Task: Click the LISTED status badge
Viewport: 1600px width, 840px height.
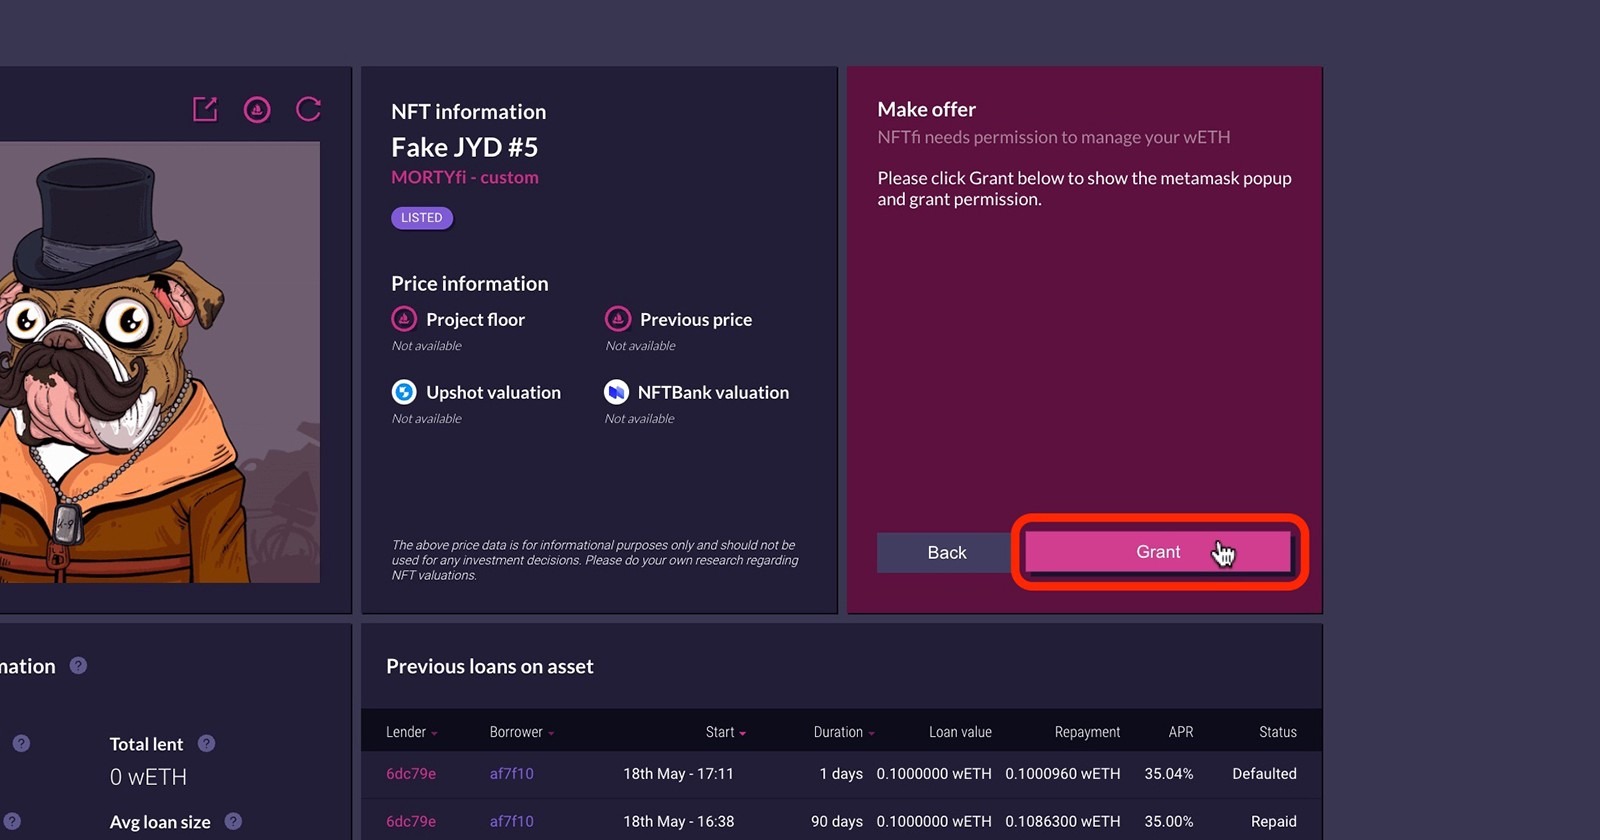Action: click(422, 218)
